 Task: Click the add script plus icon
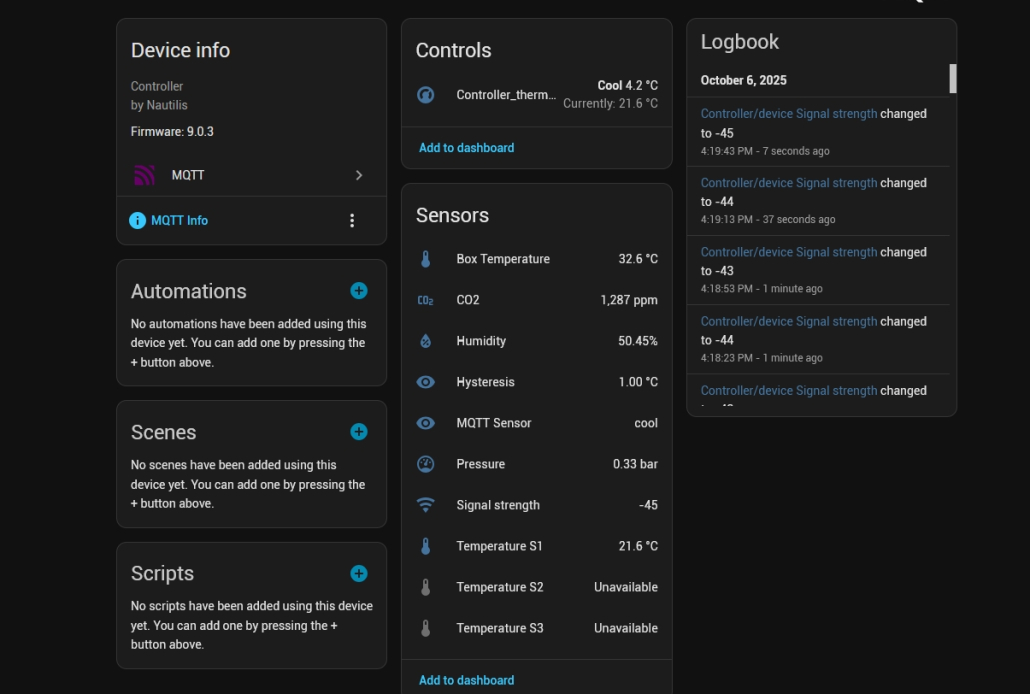[x=359, y=573]
